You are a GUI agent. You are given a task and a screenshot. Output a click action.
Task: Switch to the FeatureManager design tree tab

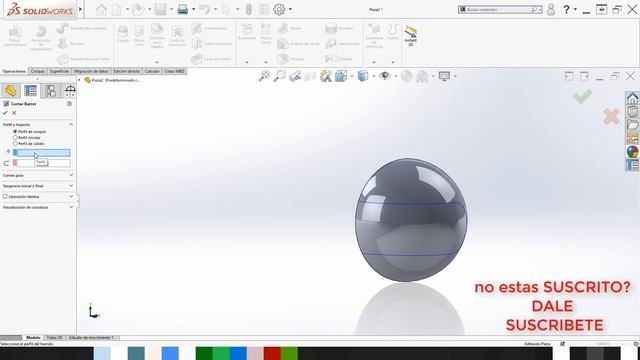11,91
